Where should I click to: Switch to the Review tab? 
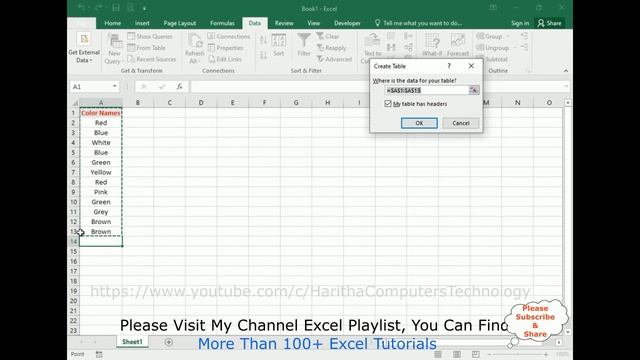[284, 23]
